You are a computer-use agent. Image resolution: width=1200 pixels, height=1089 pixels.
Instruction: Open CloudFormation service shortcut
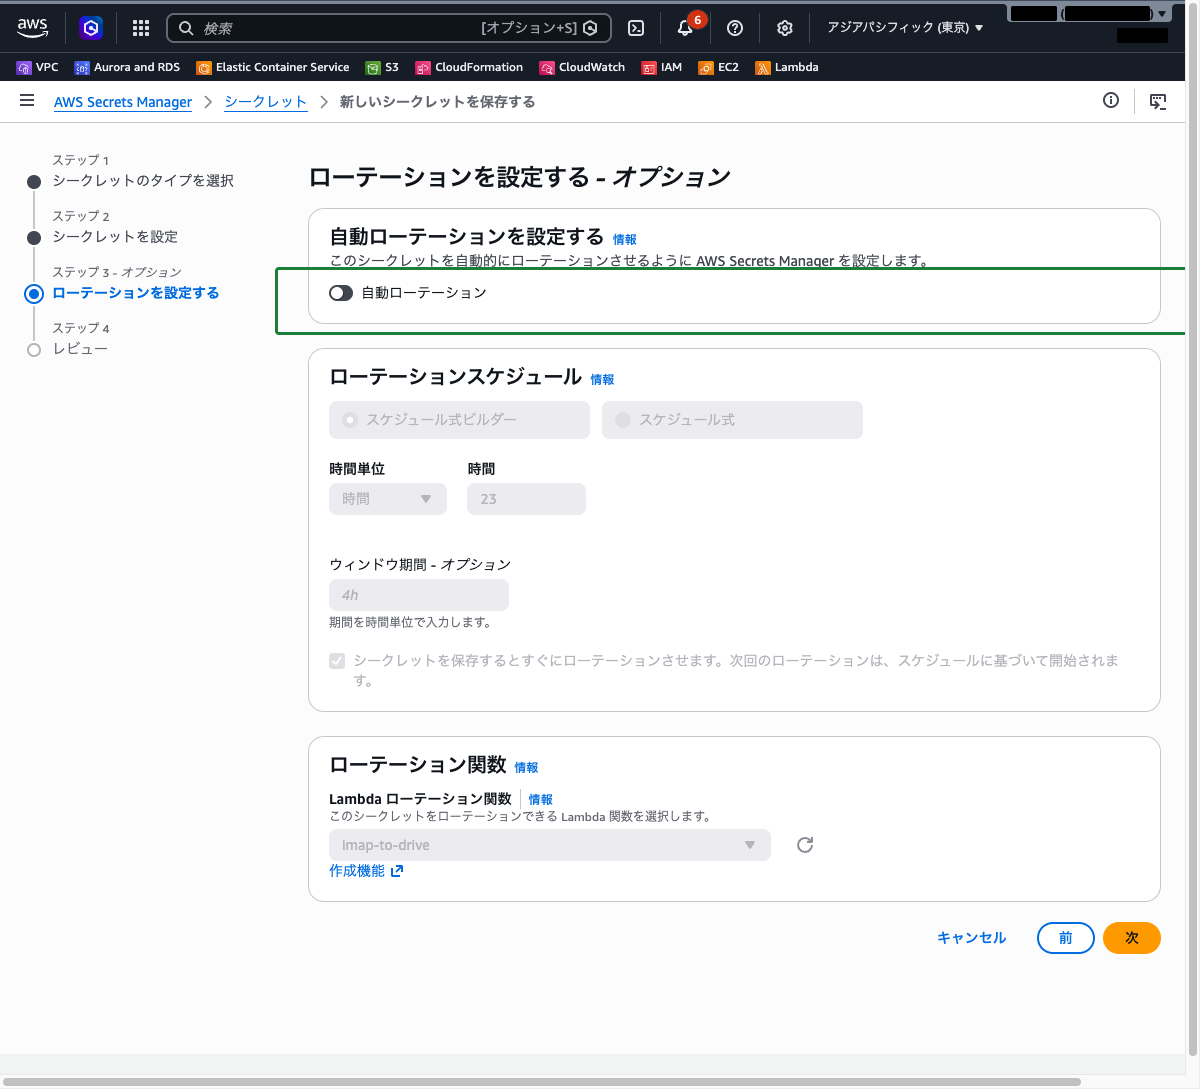(469, 67)
